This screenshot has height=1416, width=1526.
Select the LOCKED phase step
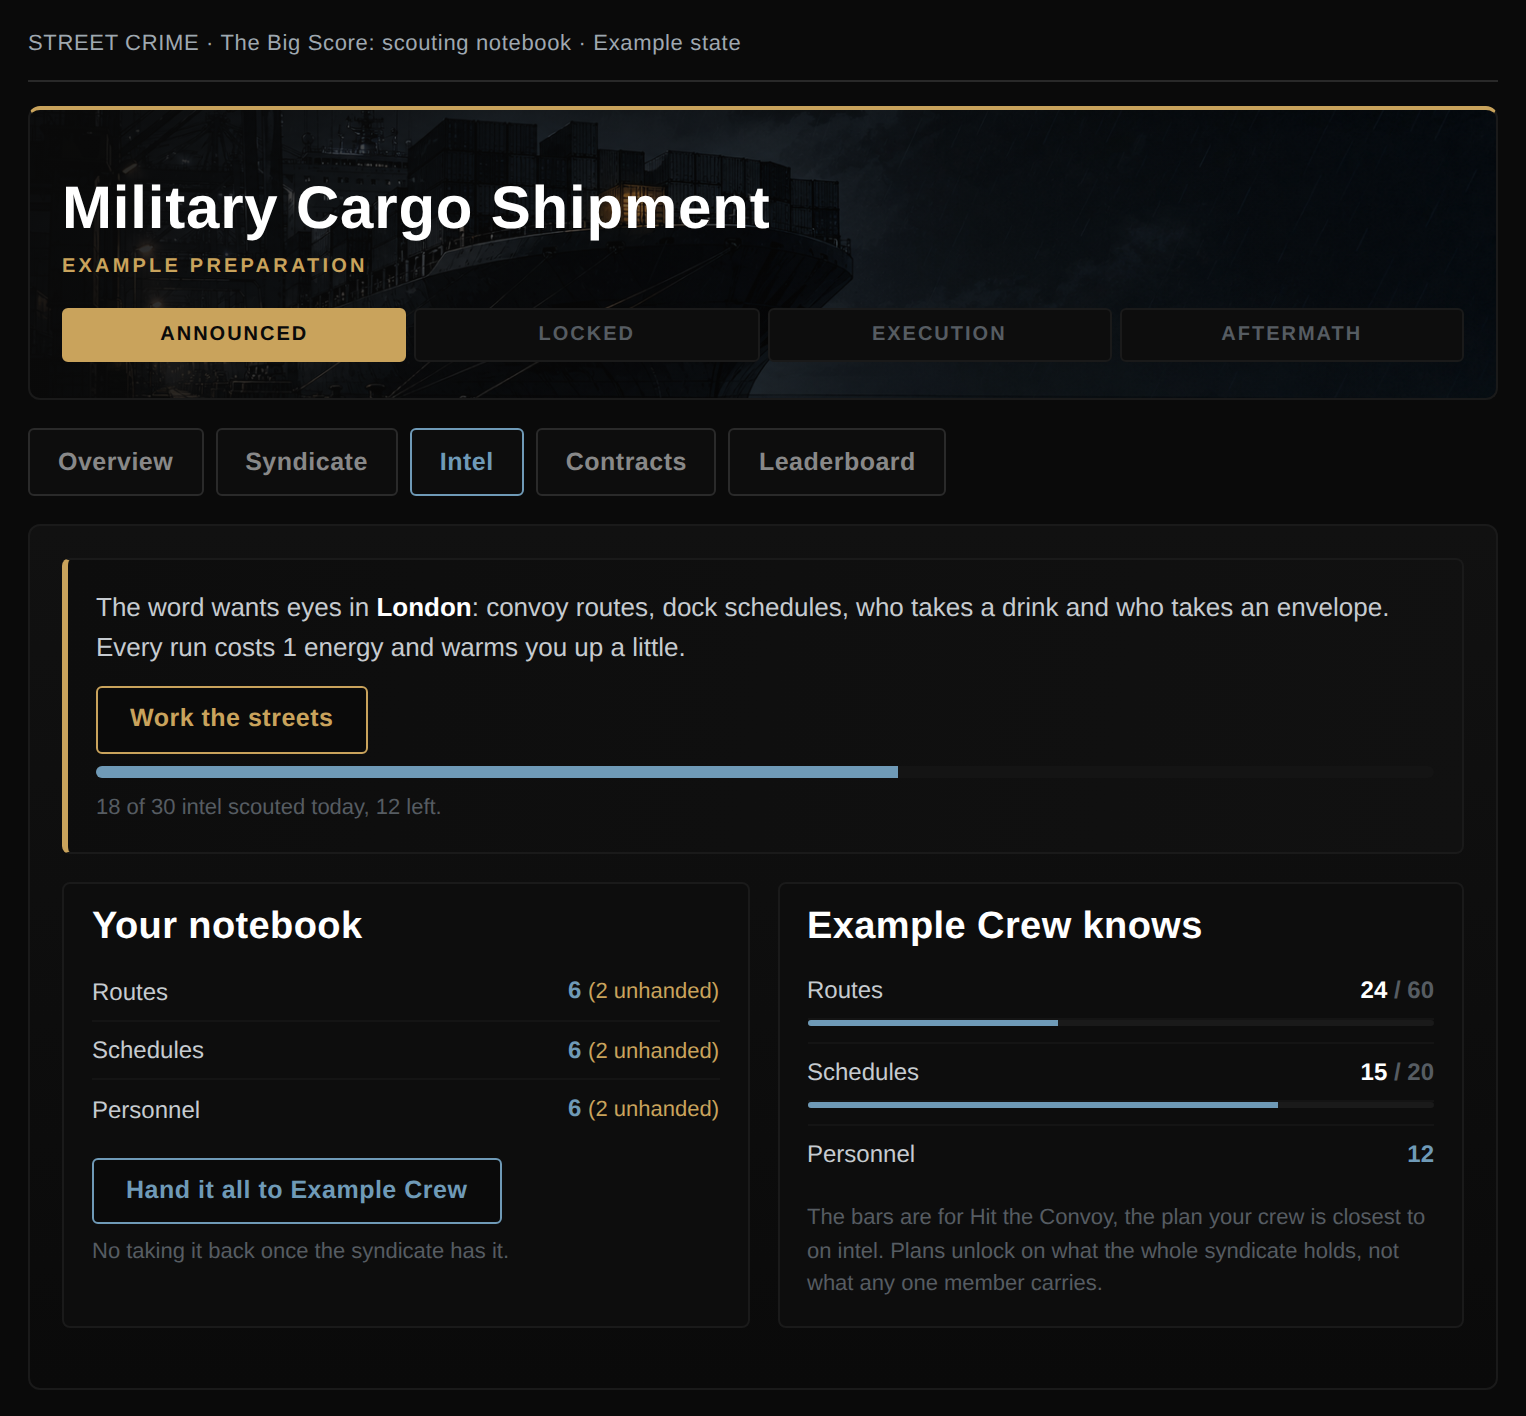[587, 335]
